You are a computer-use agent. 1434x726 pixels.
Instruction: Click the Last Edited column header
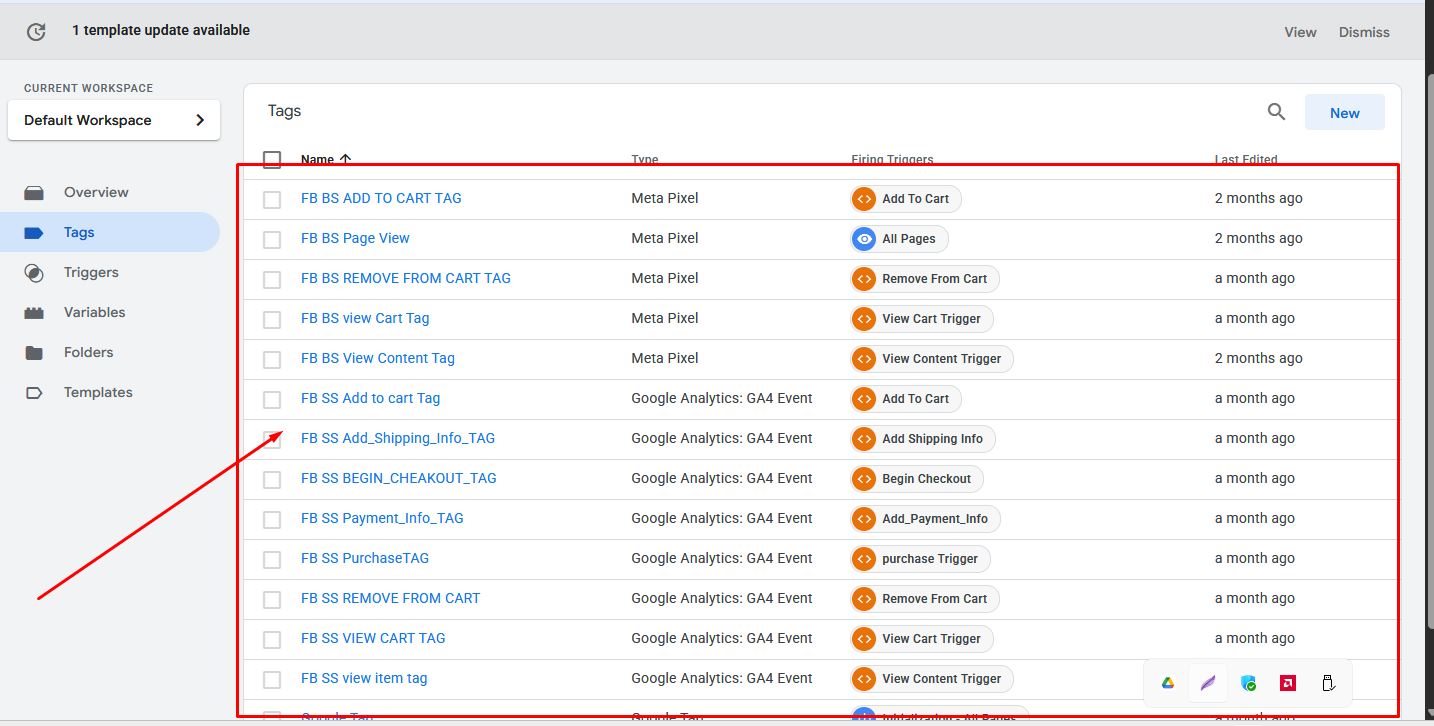pyautogui.click(x=1246, y=159)
